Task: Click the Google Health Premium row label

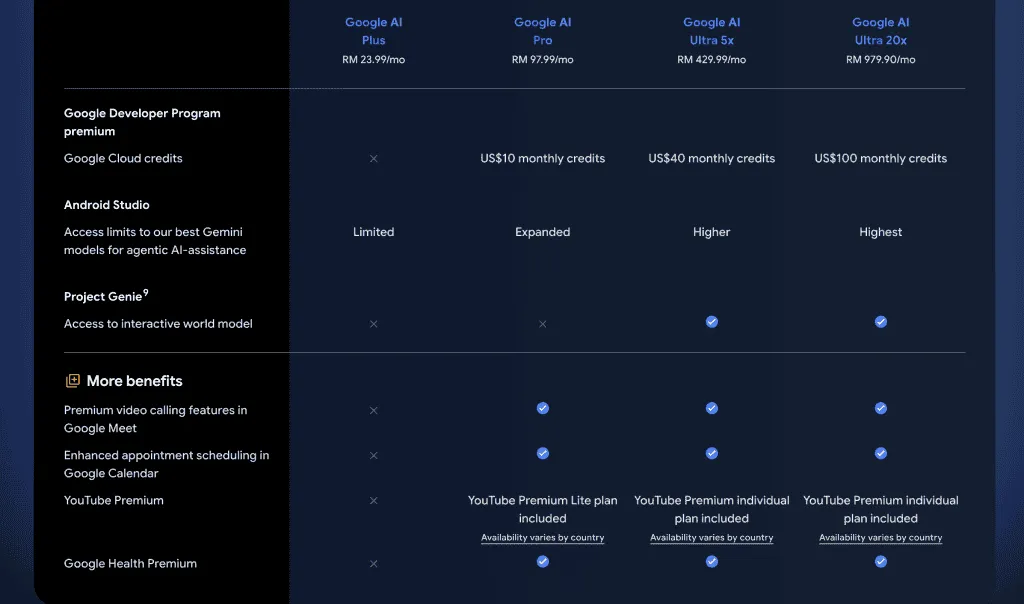Action: tap(130, 564)
